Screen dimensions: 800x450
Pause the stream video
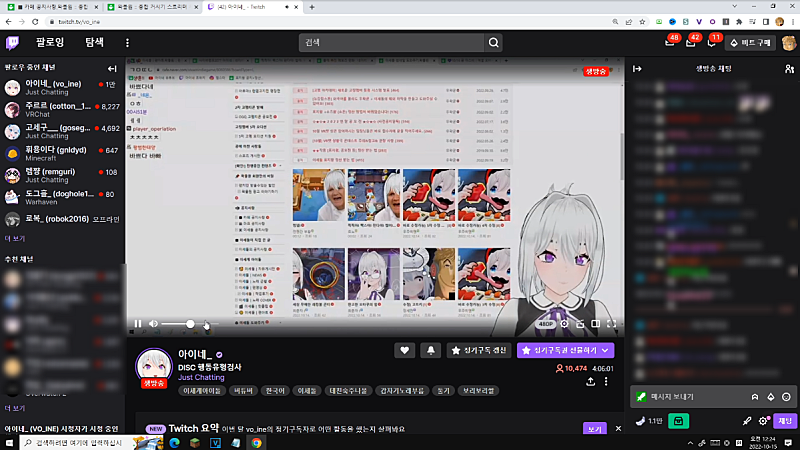pyautogui.click(x=138, y=323)
